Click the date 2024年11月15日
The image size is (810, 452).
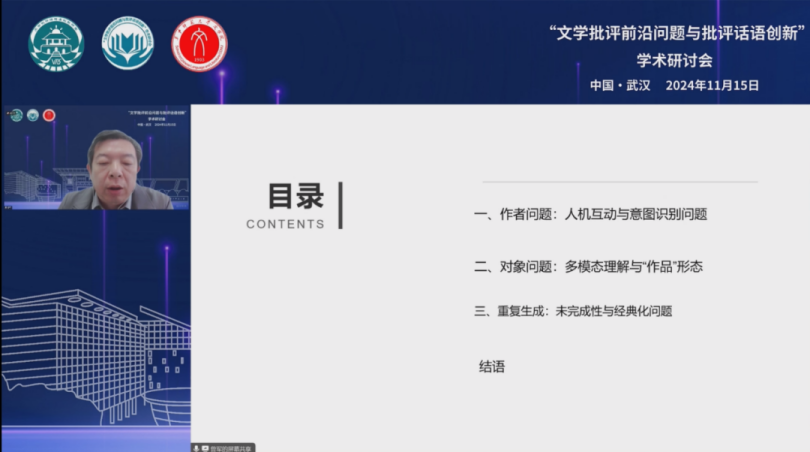click(x=712, y=85)
